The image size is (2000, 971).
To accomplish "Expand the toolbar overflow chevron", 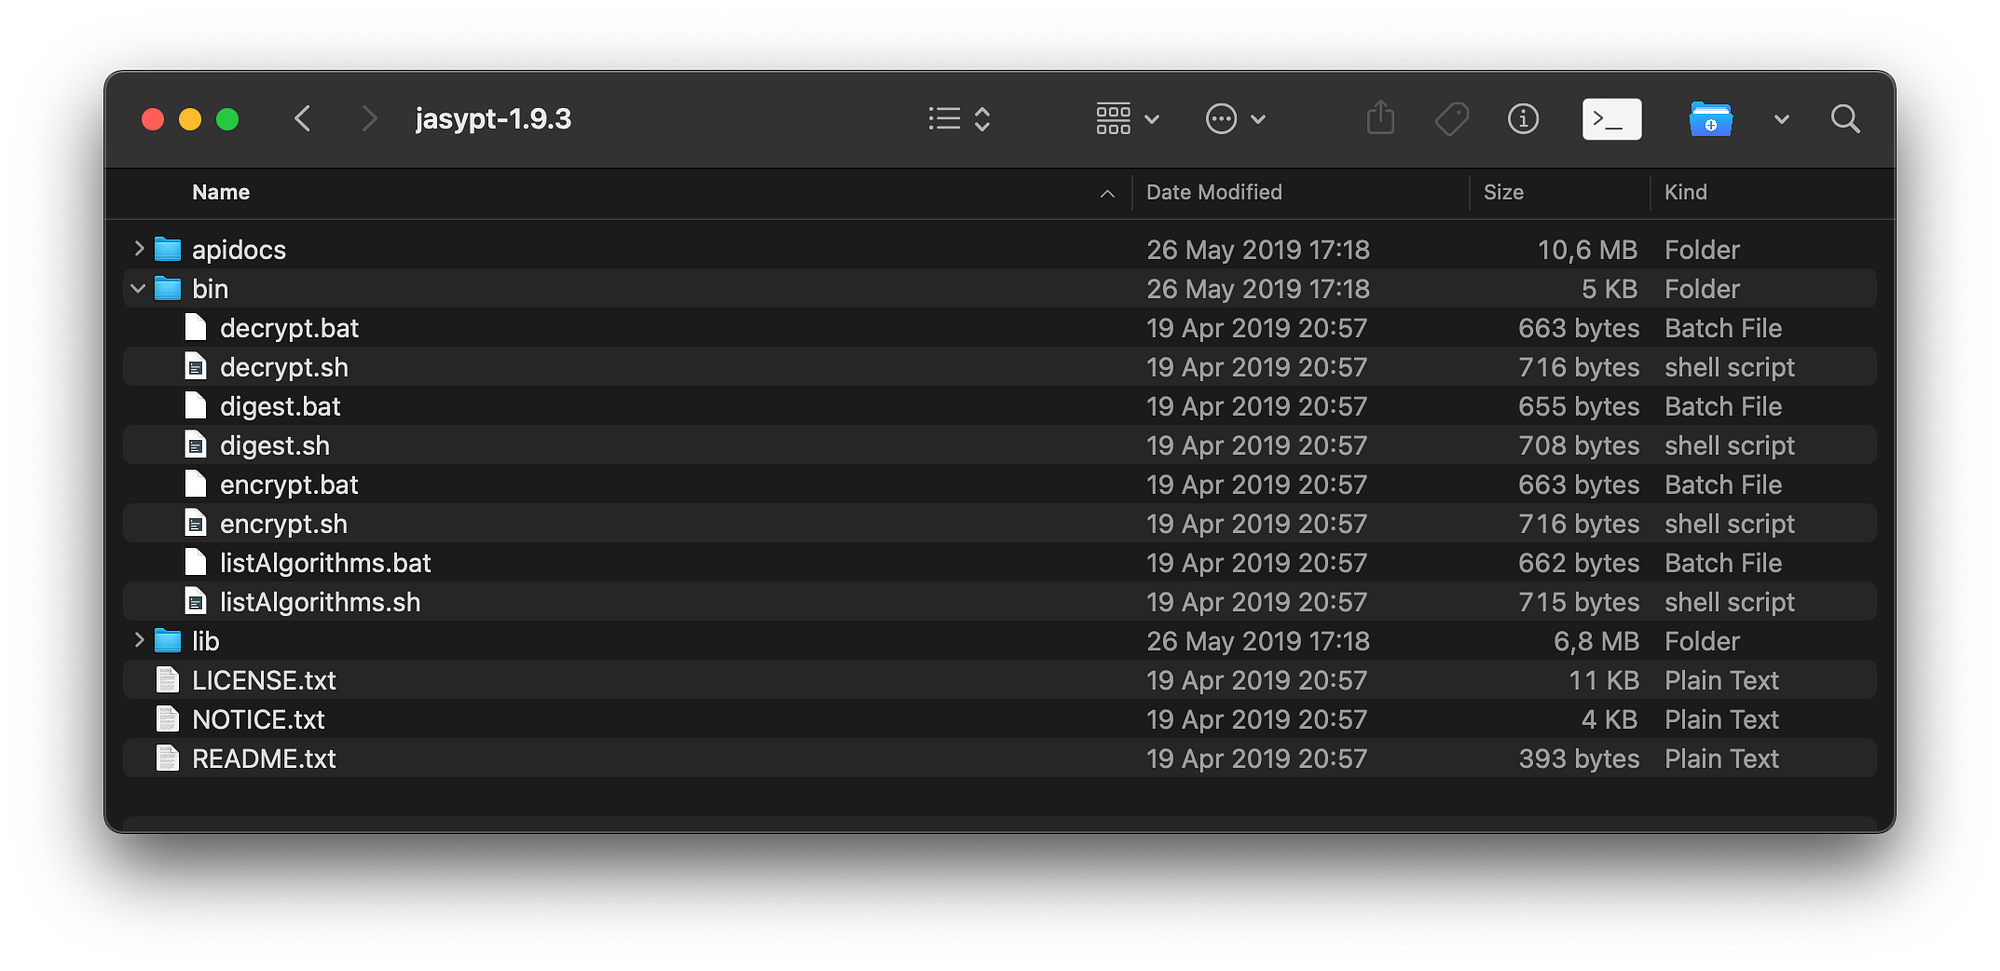I will click(1781, 120).
